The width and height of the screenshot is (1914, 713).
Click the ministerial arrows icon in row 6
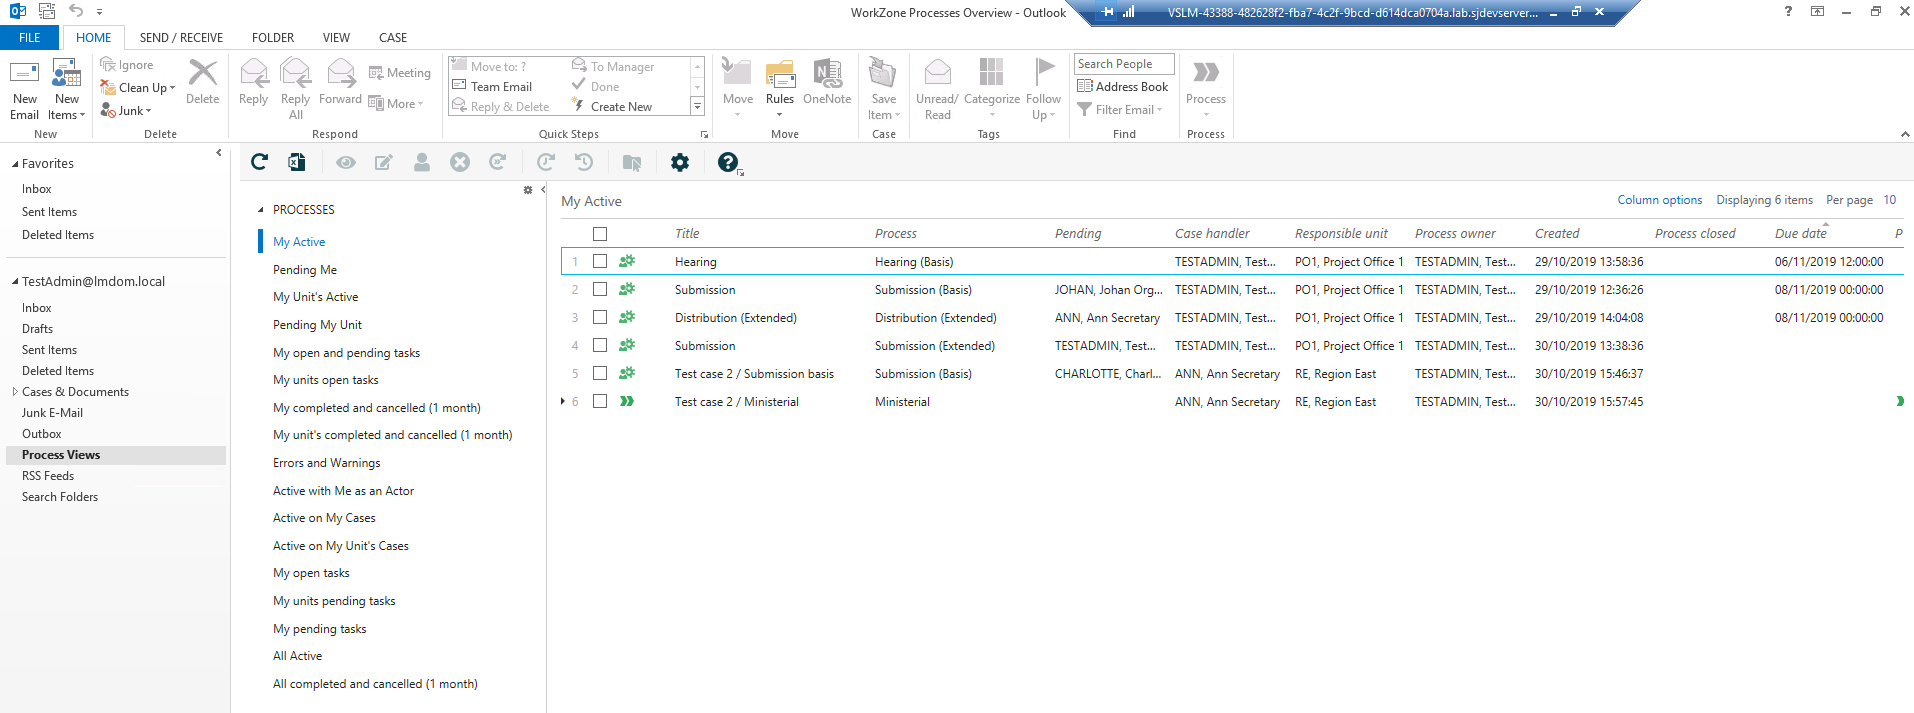[x=627, y=401]
